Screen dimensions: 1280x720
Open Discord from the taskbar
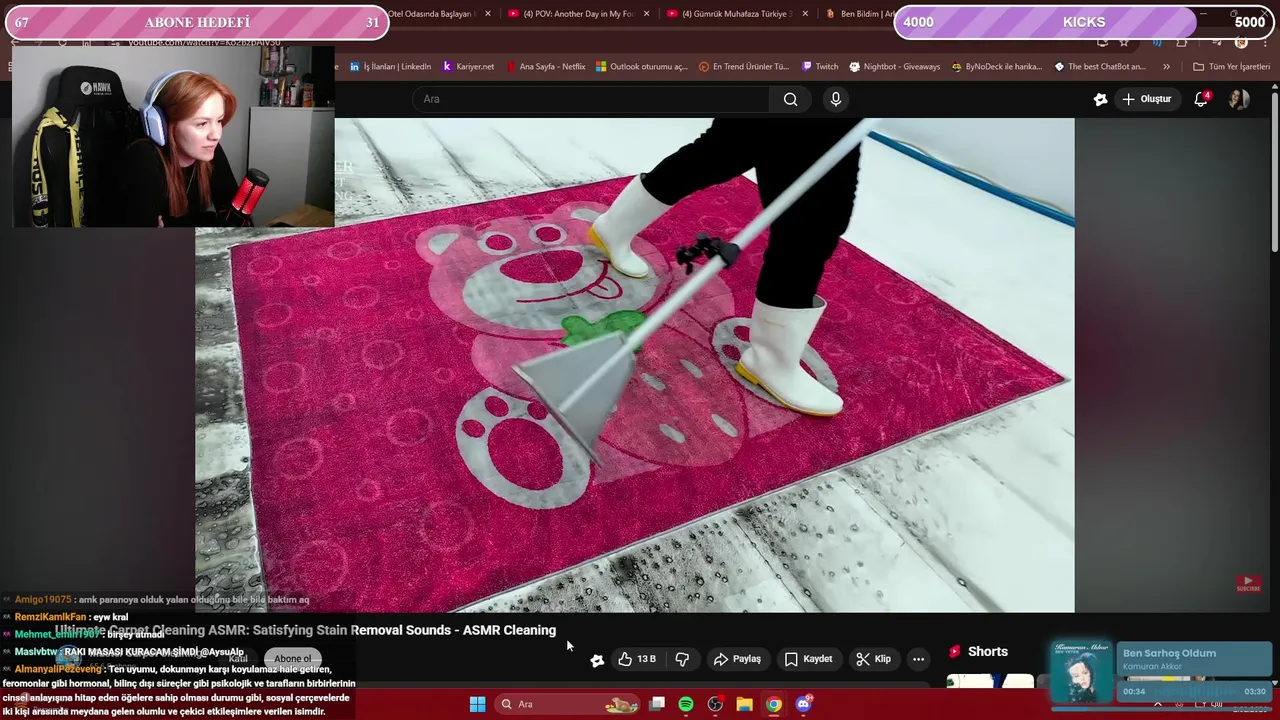803,704
